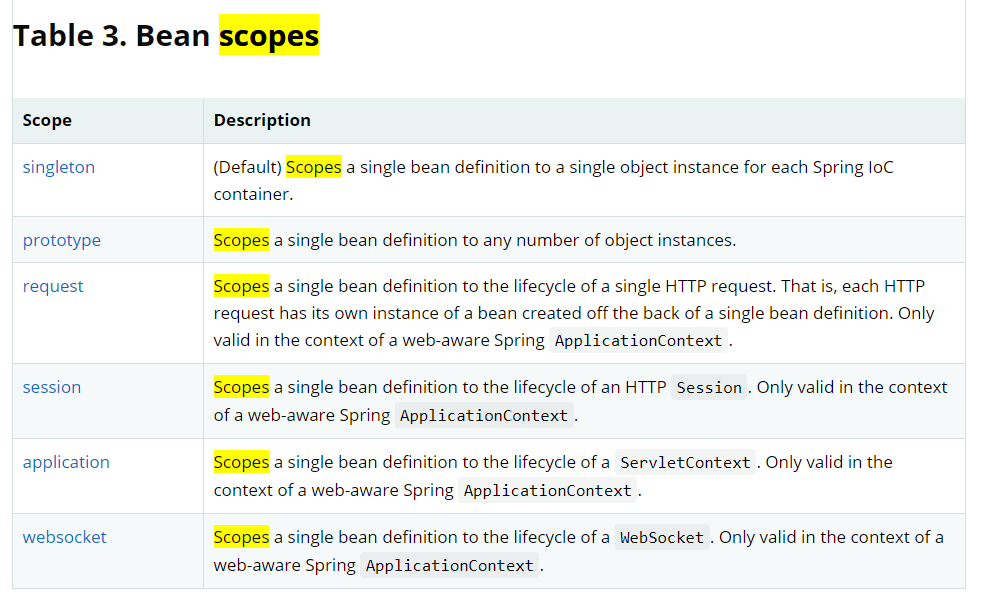The height and width of the screenshot is (600, 987).
Task: Click the "Session" code term
Action: coord(709,388)
